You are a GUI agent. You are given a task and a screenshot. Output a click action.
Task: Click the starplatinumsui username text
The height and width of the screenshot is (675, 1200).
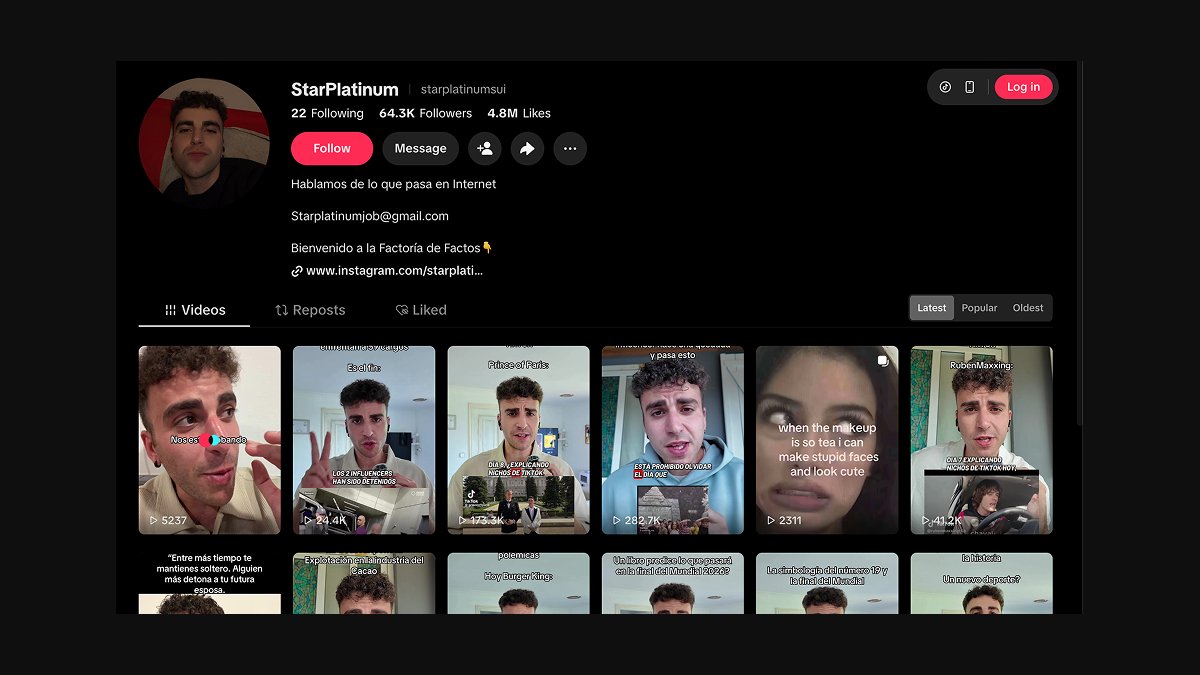[x=463, y=90]
